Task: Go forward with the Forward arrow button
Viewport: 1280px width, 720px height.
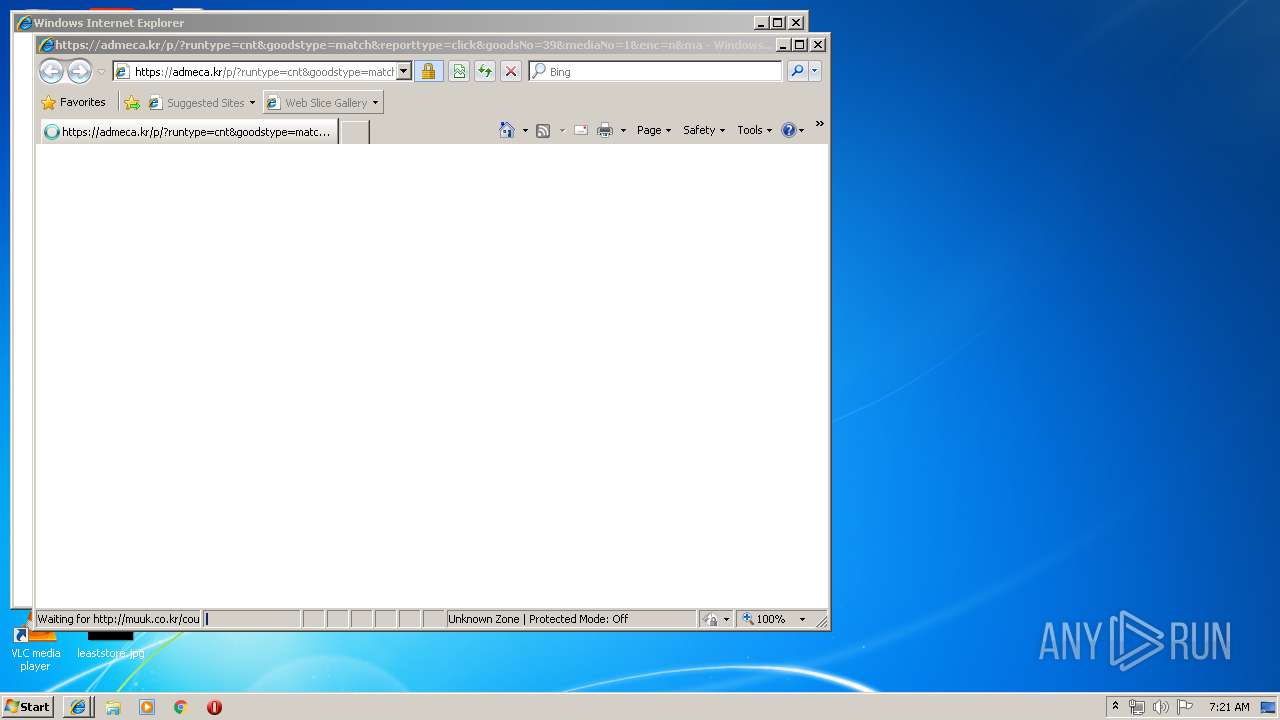Action: [x=79, y=71]
